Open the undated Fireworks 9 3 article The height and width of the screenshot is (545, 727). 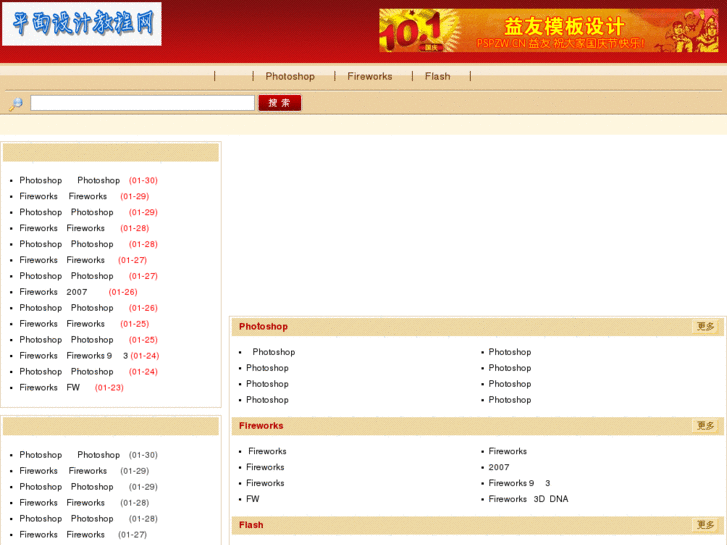click(519, 483)
